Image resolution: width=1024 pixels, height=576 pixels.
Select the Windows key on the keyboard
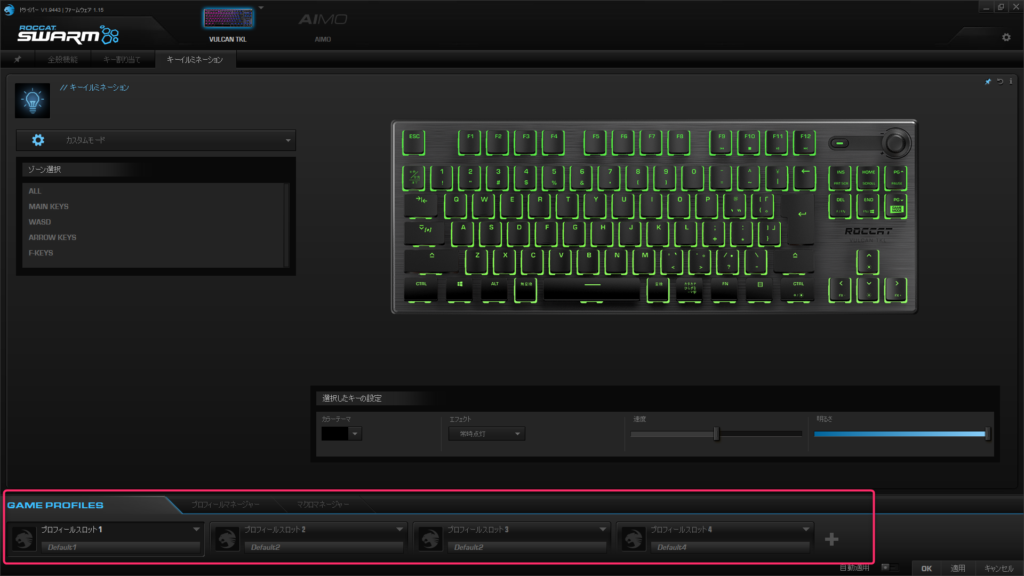460,289
